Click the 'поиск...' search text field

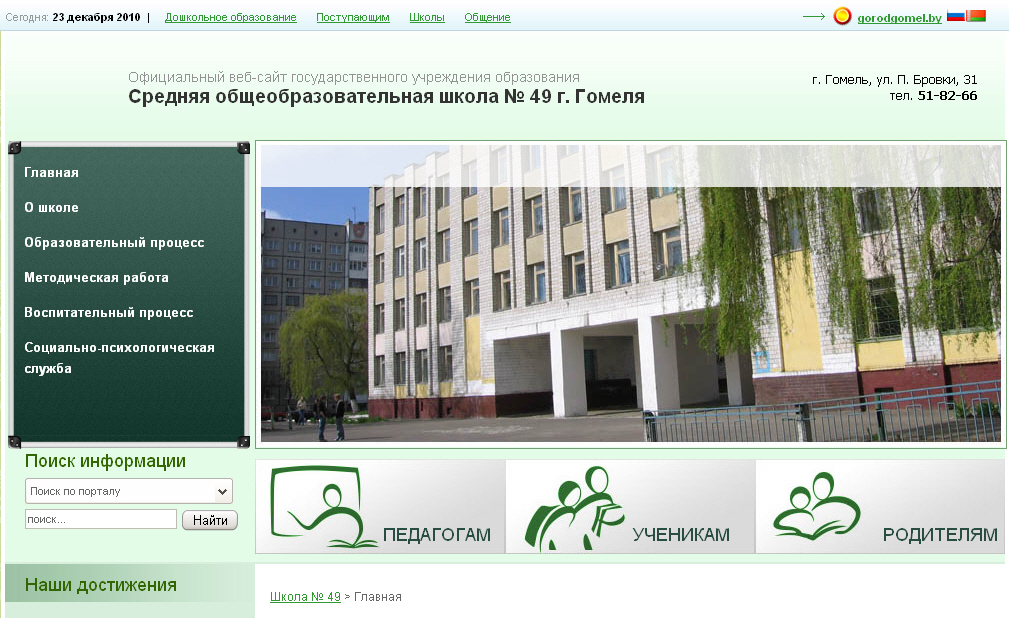100,520
